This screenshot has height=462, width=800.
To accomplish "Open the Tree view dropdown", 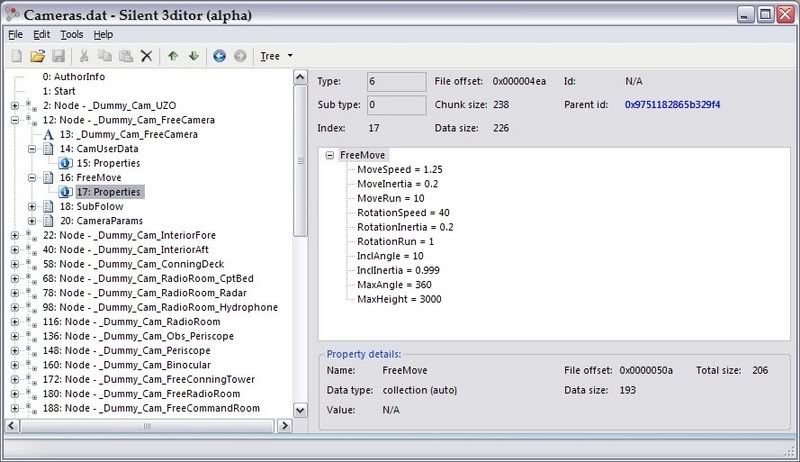I will [x=276, y=56].
